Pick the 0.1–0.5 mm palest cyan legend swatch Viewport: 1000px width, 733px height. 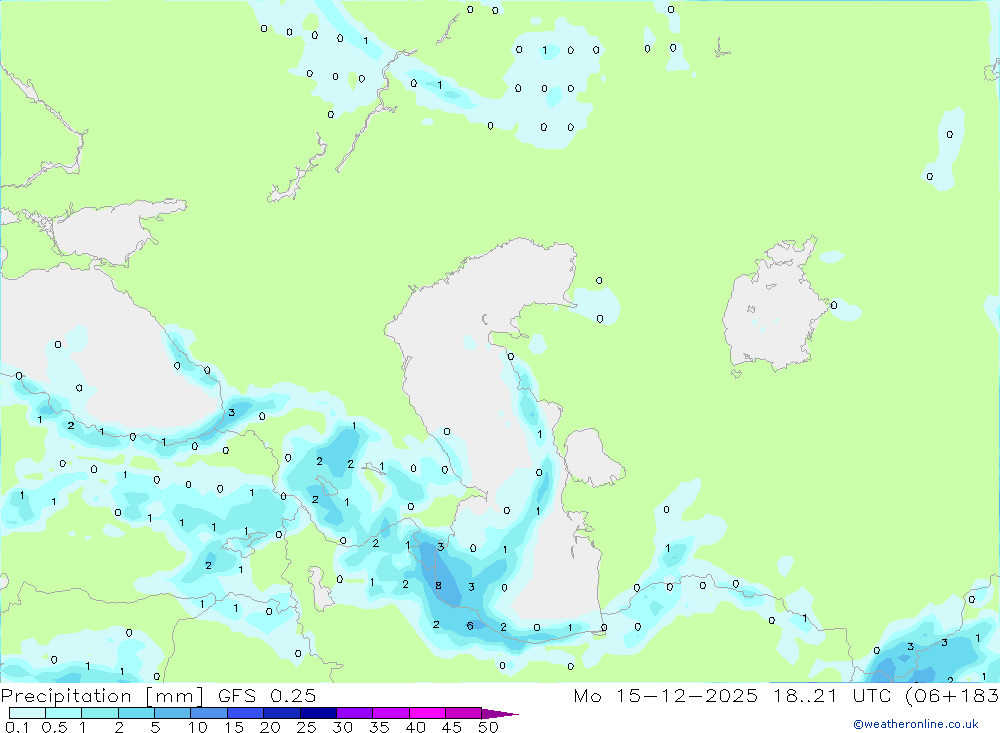click(x=27, y=713)
